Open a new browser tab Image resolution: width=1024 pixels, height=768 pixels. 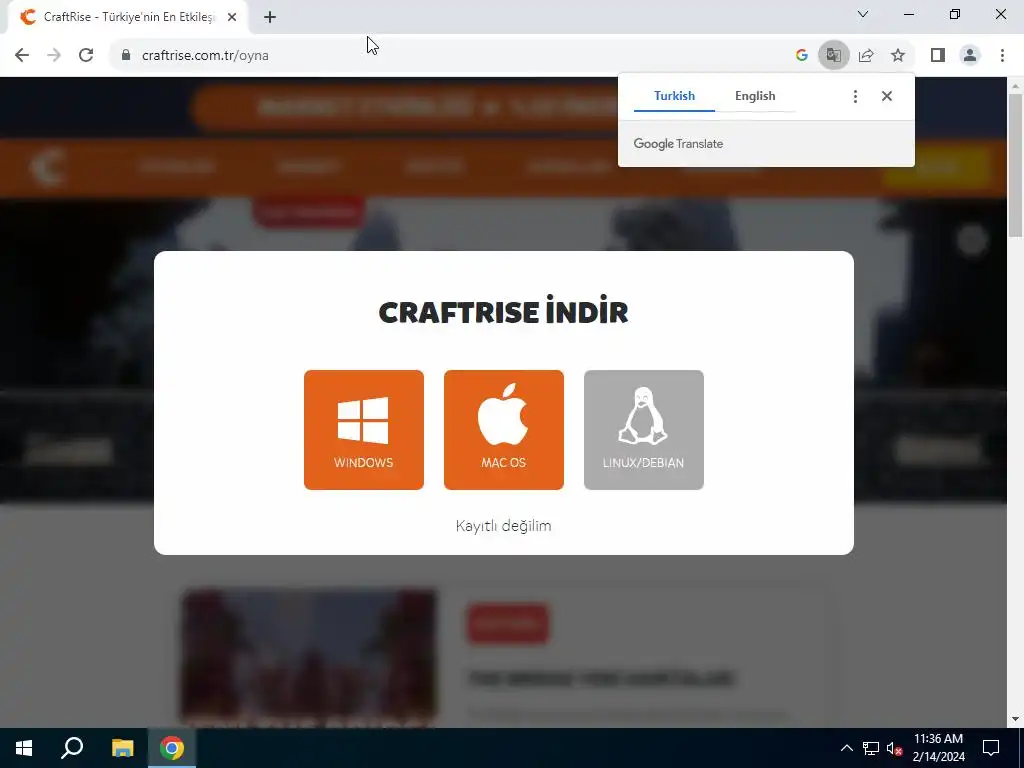pos(270,18)
